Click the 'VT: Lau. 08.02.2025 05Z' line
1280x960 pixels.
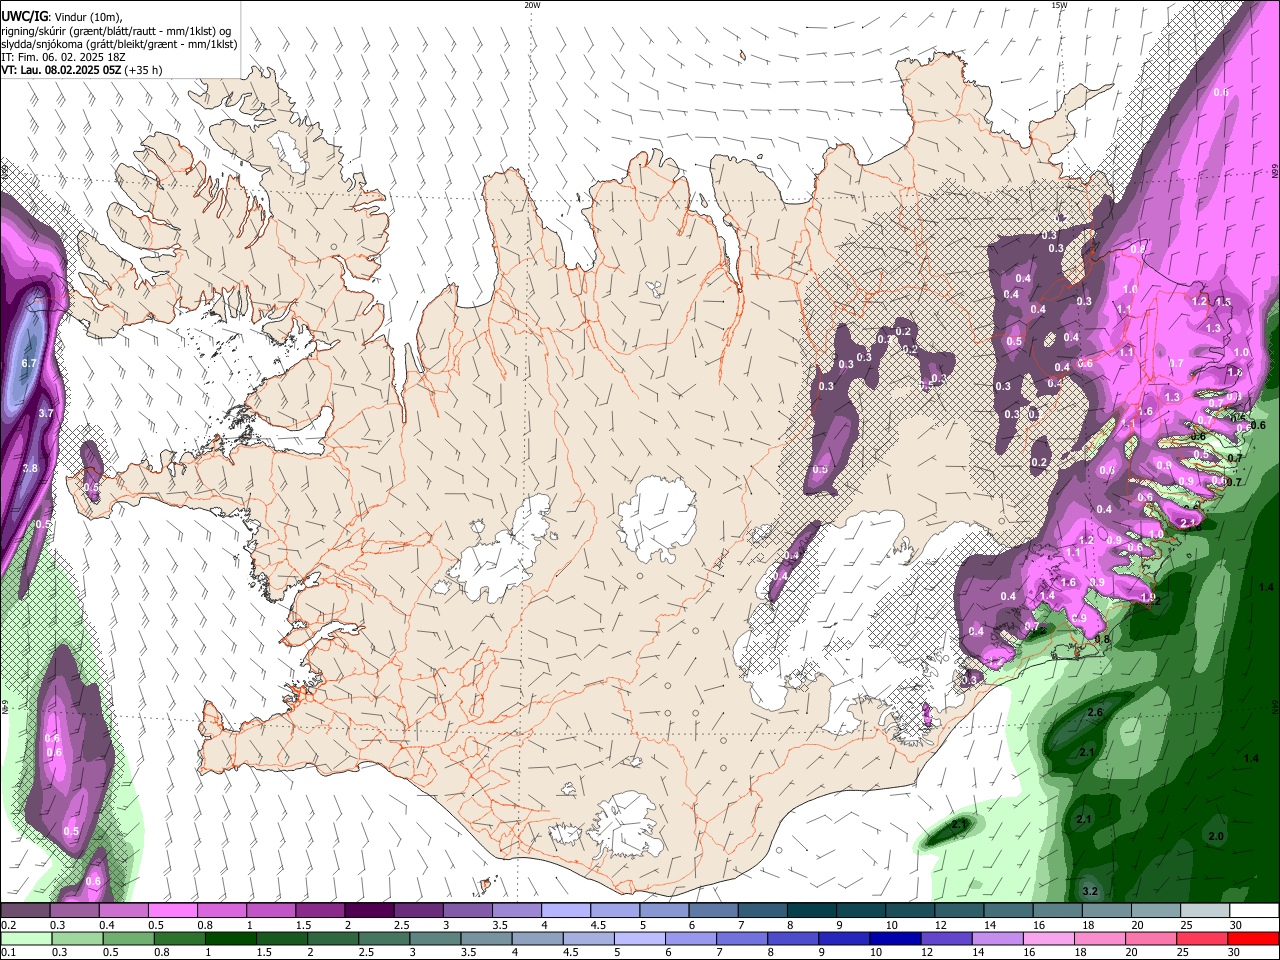click(x=60, y=70)
